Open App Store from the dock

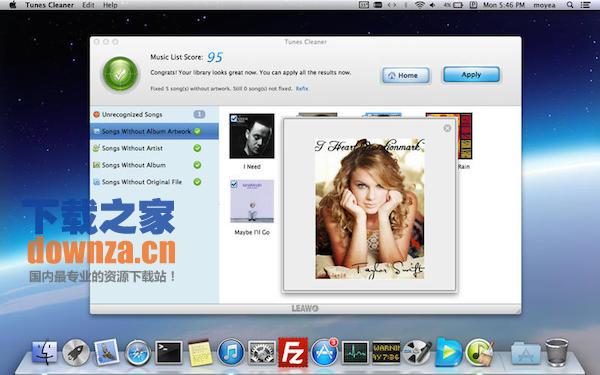pos(324,352)
